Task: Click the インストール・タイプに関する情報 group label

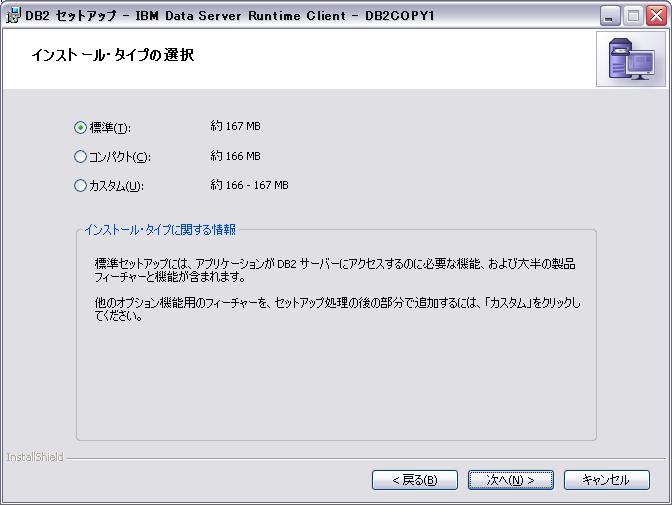Action: (160, 230)
